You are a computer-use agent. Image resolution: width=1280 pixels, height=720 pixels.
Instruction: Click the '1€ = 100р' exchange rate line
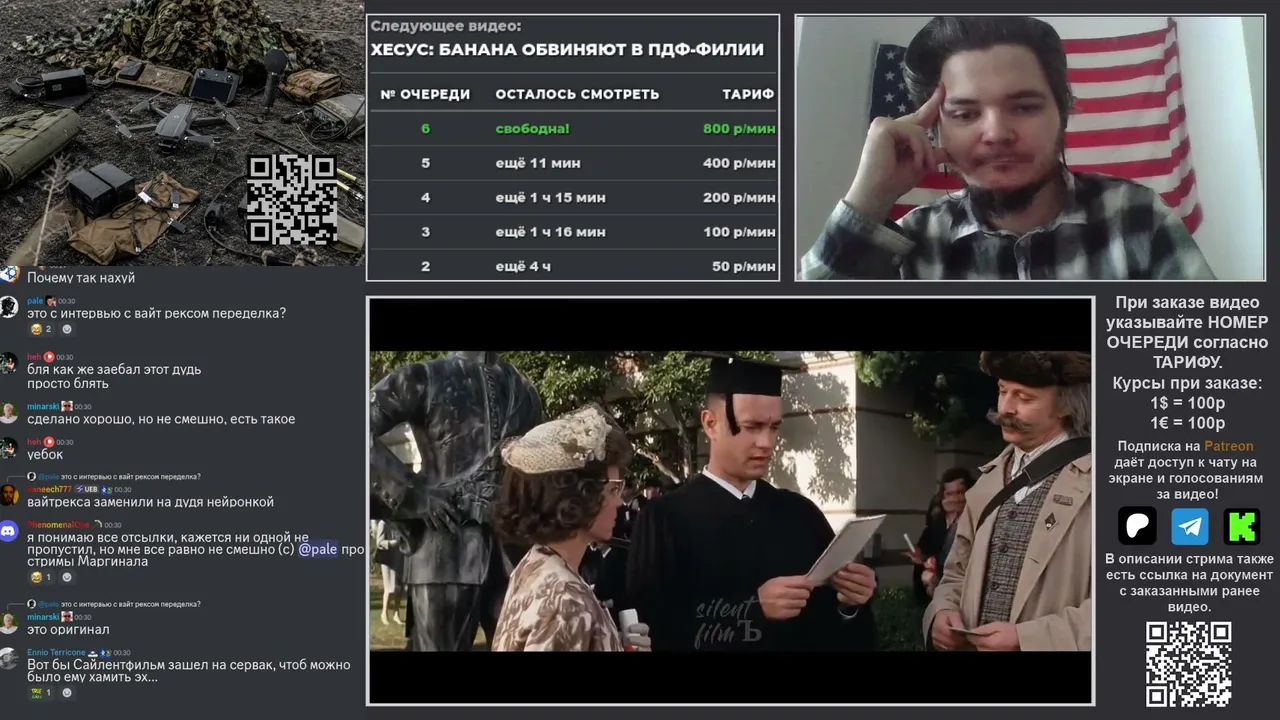(1188, 422)
